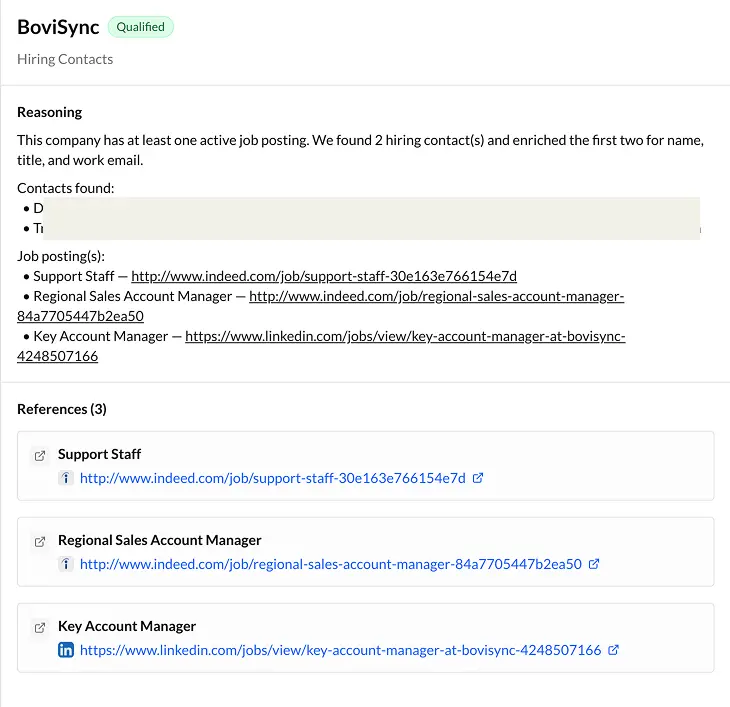
Task: Click the green Qualified status badge
Action: point(140,27)
